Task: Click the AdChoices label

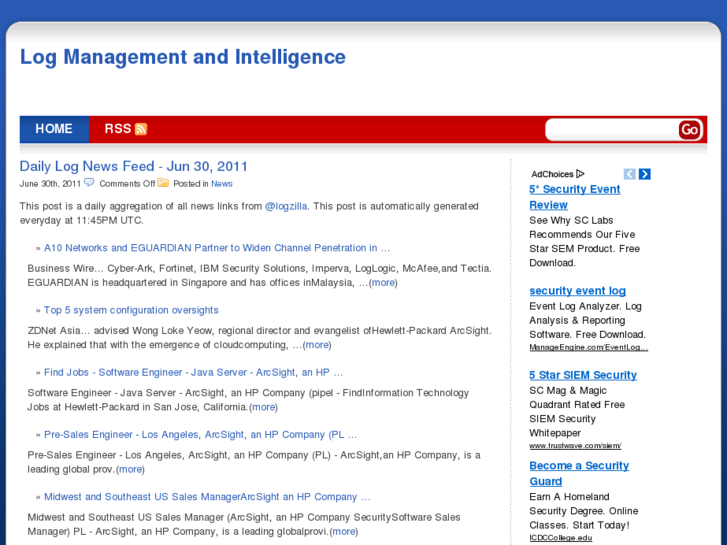Action: tap(552, 174)
